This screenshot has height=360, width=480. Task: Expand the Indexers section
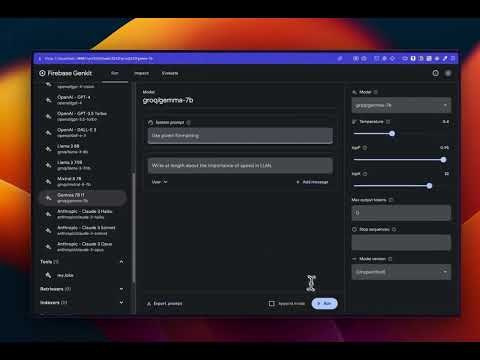tap(121, 303)
